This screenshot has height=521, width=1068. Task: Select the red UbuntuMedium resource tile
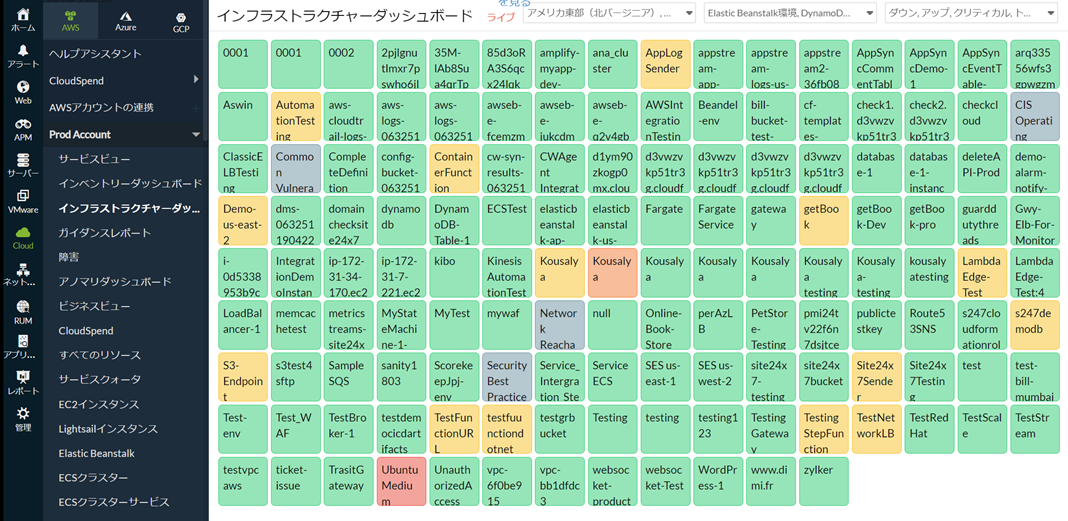(400, 481)
